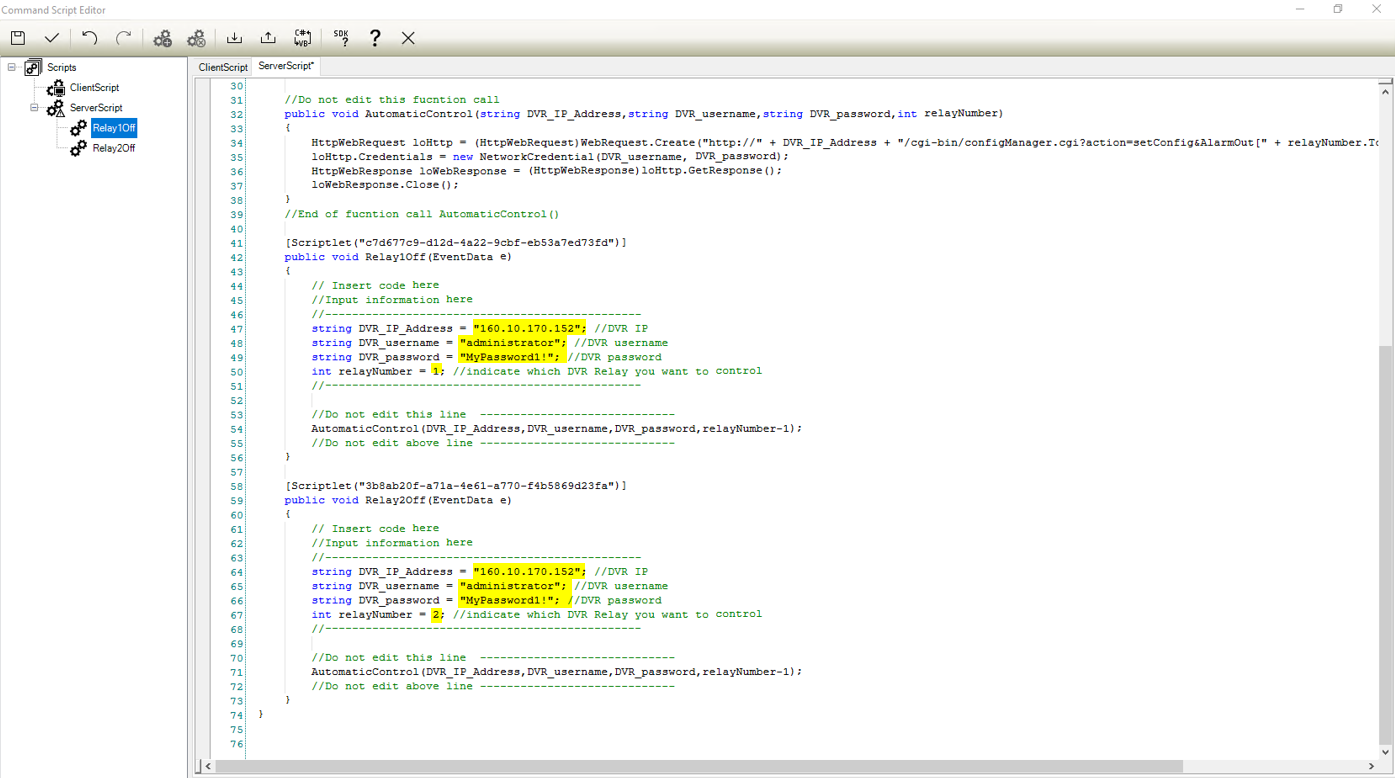Select the ServerScript tab
1395x778 pixels.
click(286, 66)
